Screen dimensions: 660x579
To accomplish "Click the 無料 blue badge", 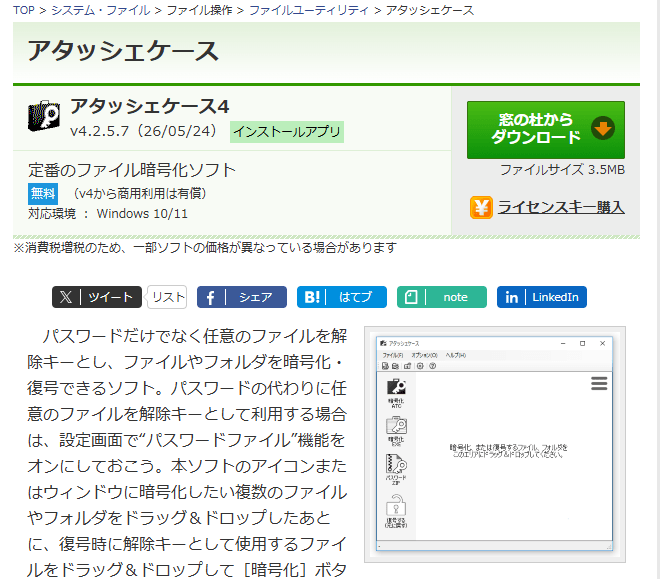I will 43,194.
